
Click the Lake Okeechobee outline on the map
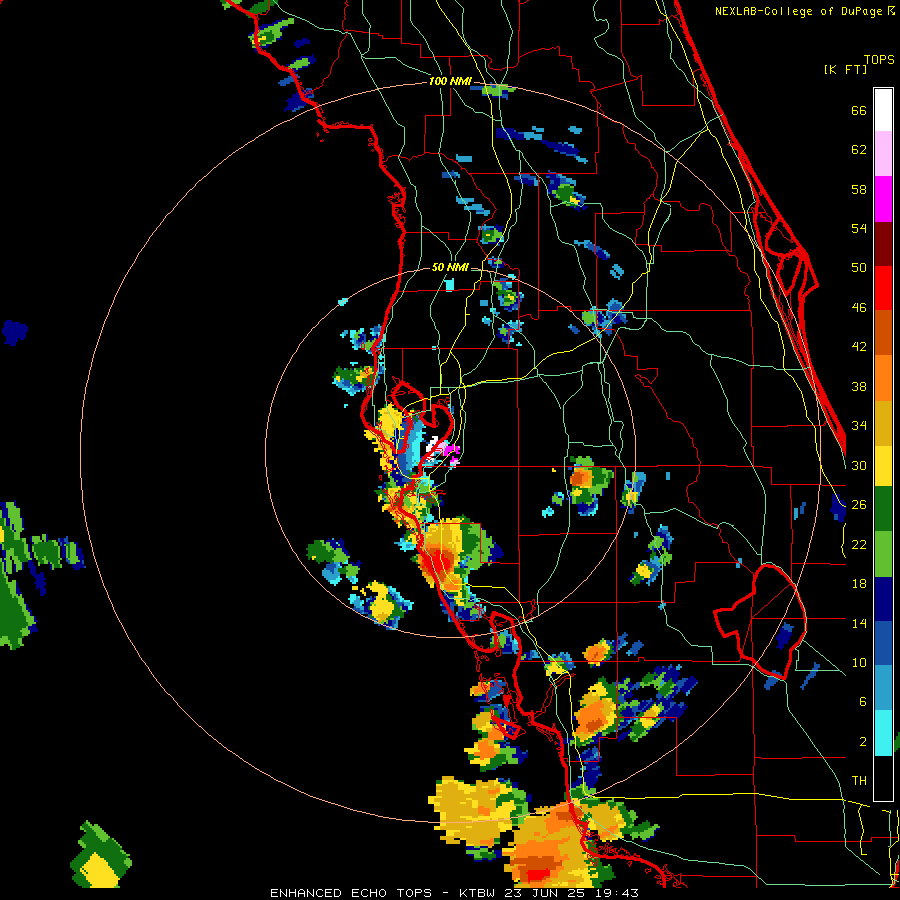[x=761, y=622]
